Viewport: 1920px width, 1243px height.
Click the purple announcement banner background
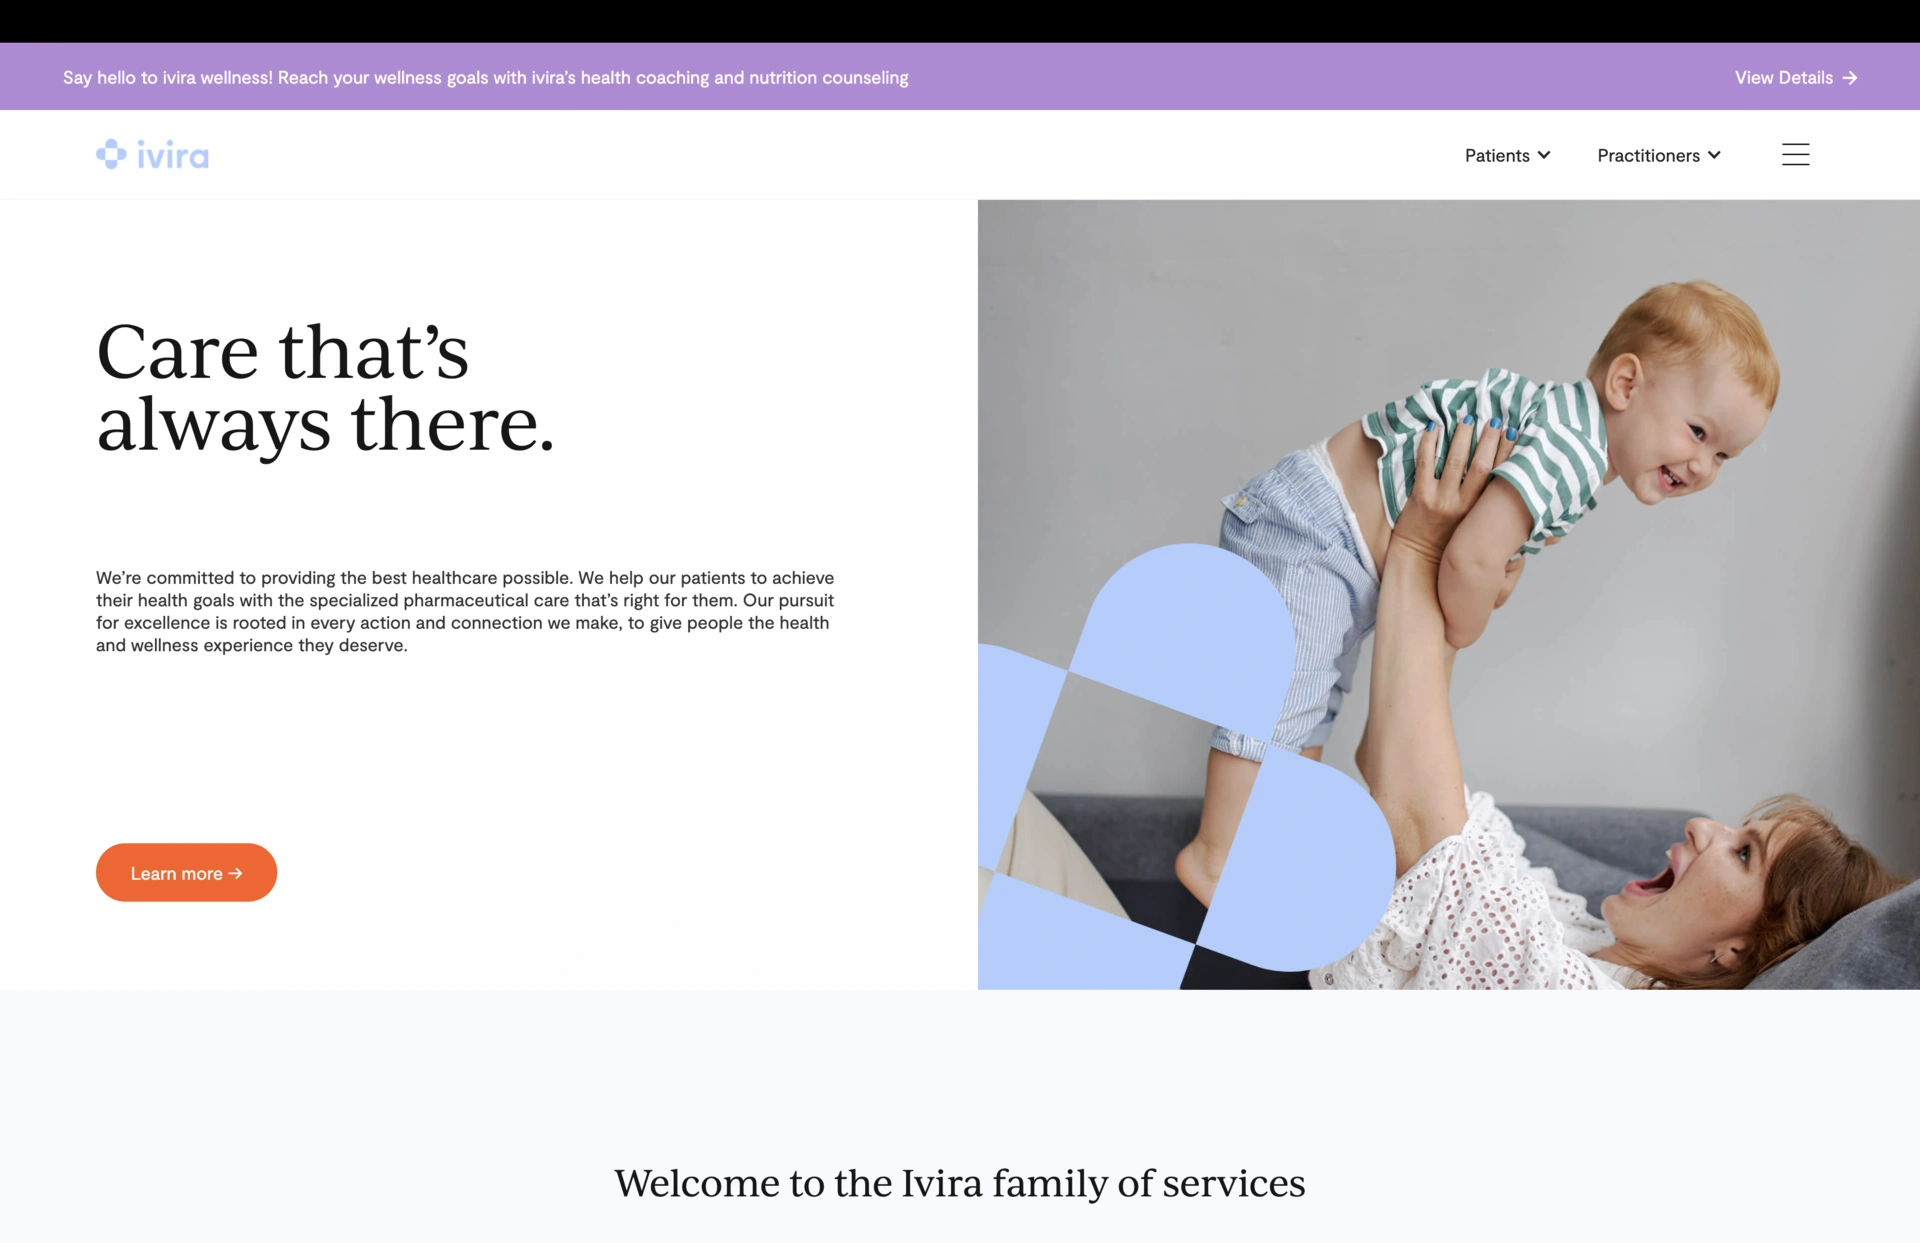(1300, 76)
